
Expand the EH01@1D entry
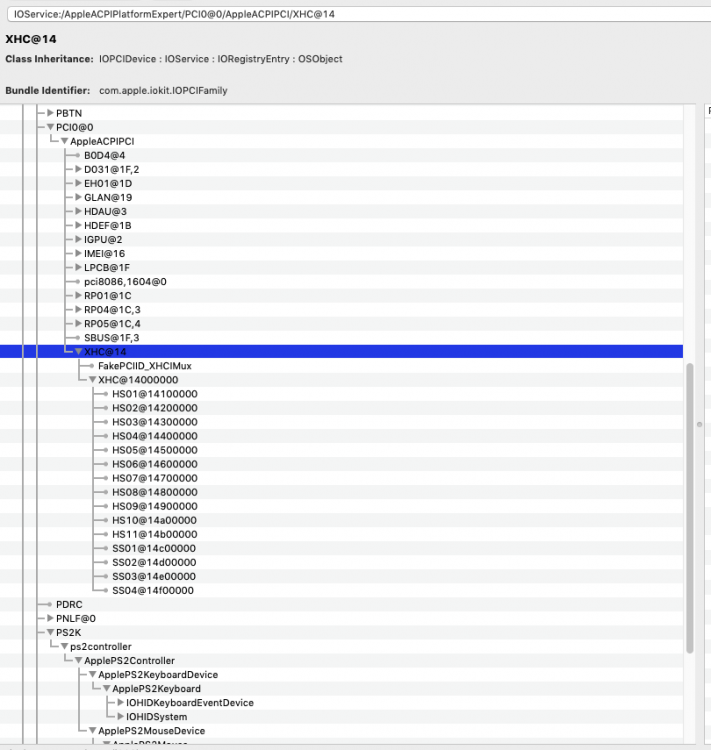(78, 183)
